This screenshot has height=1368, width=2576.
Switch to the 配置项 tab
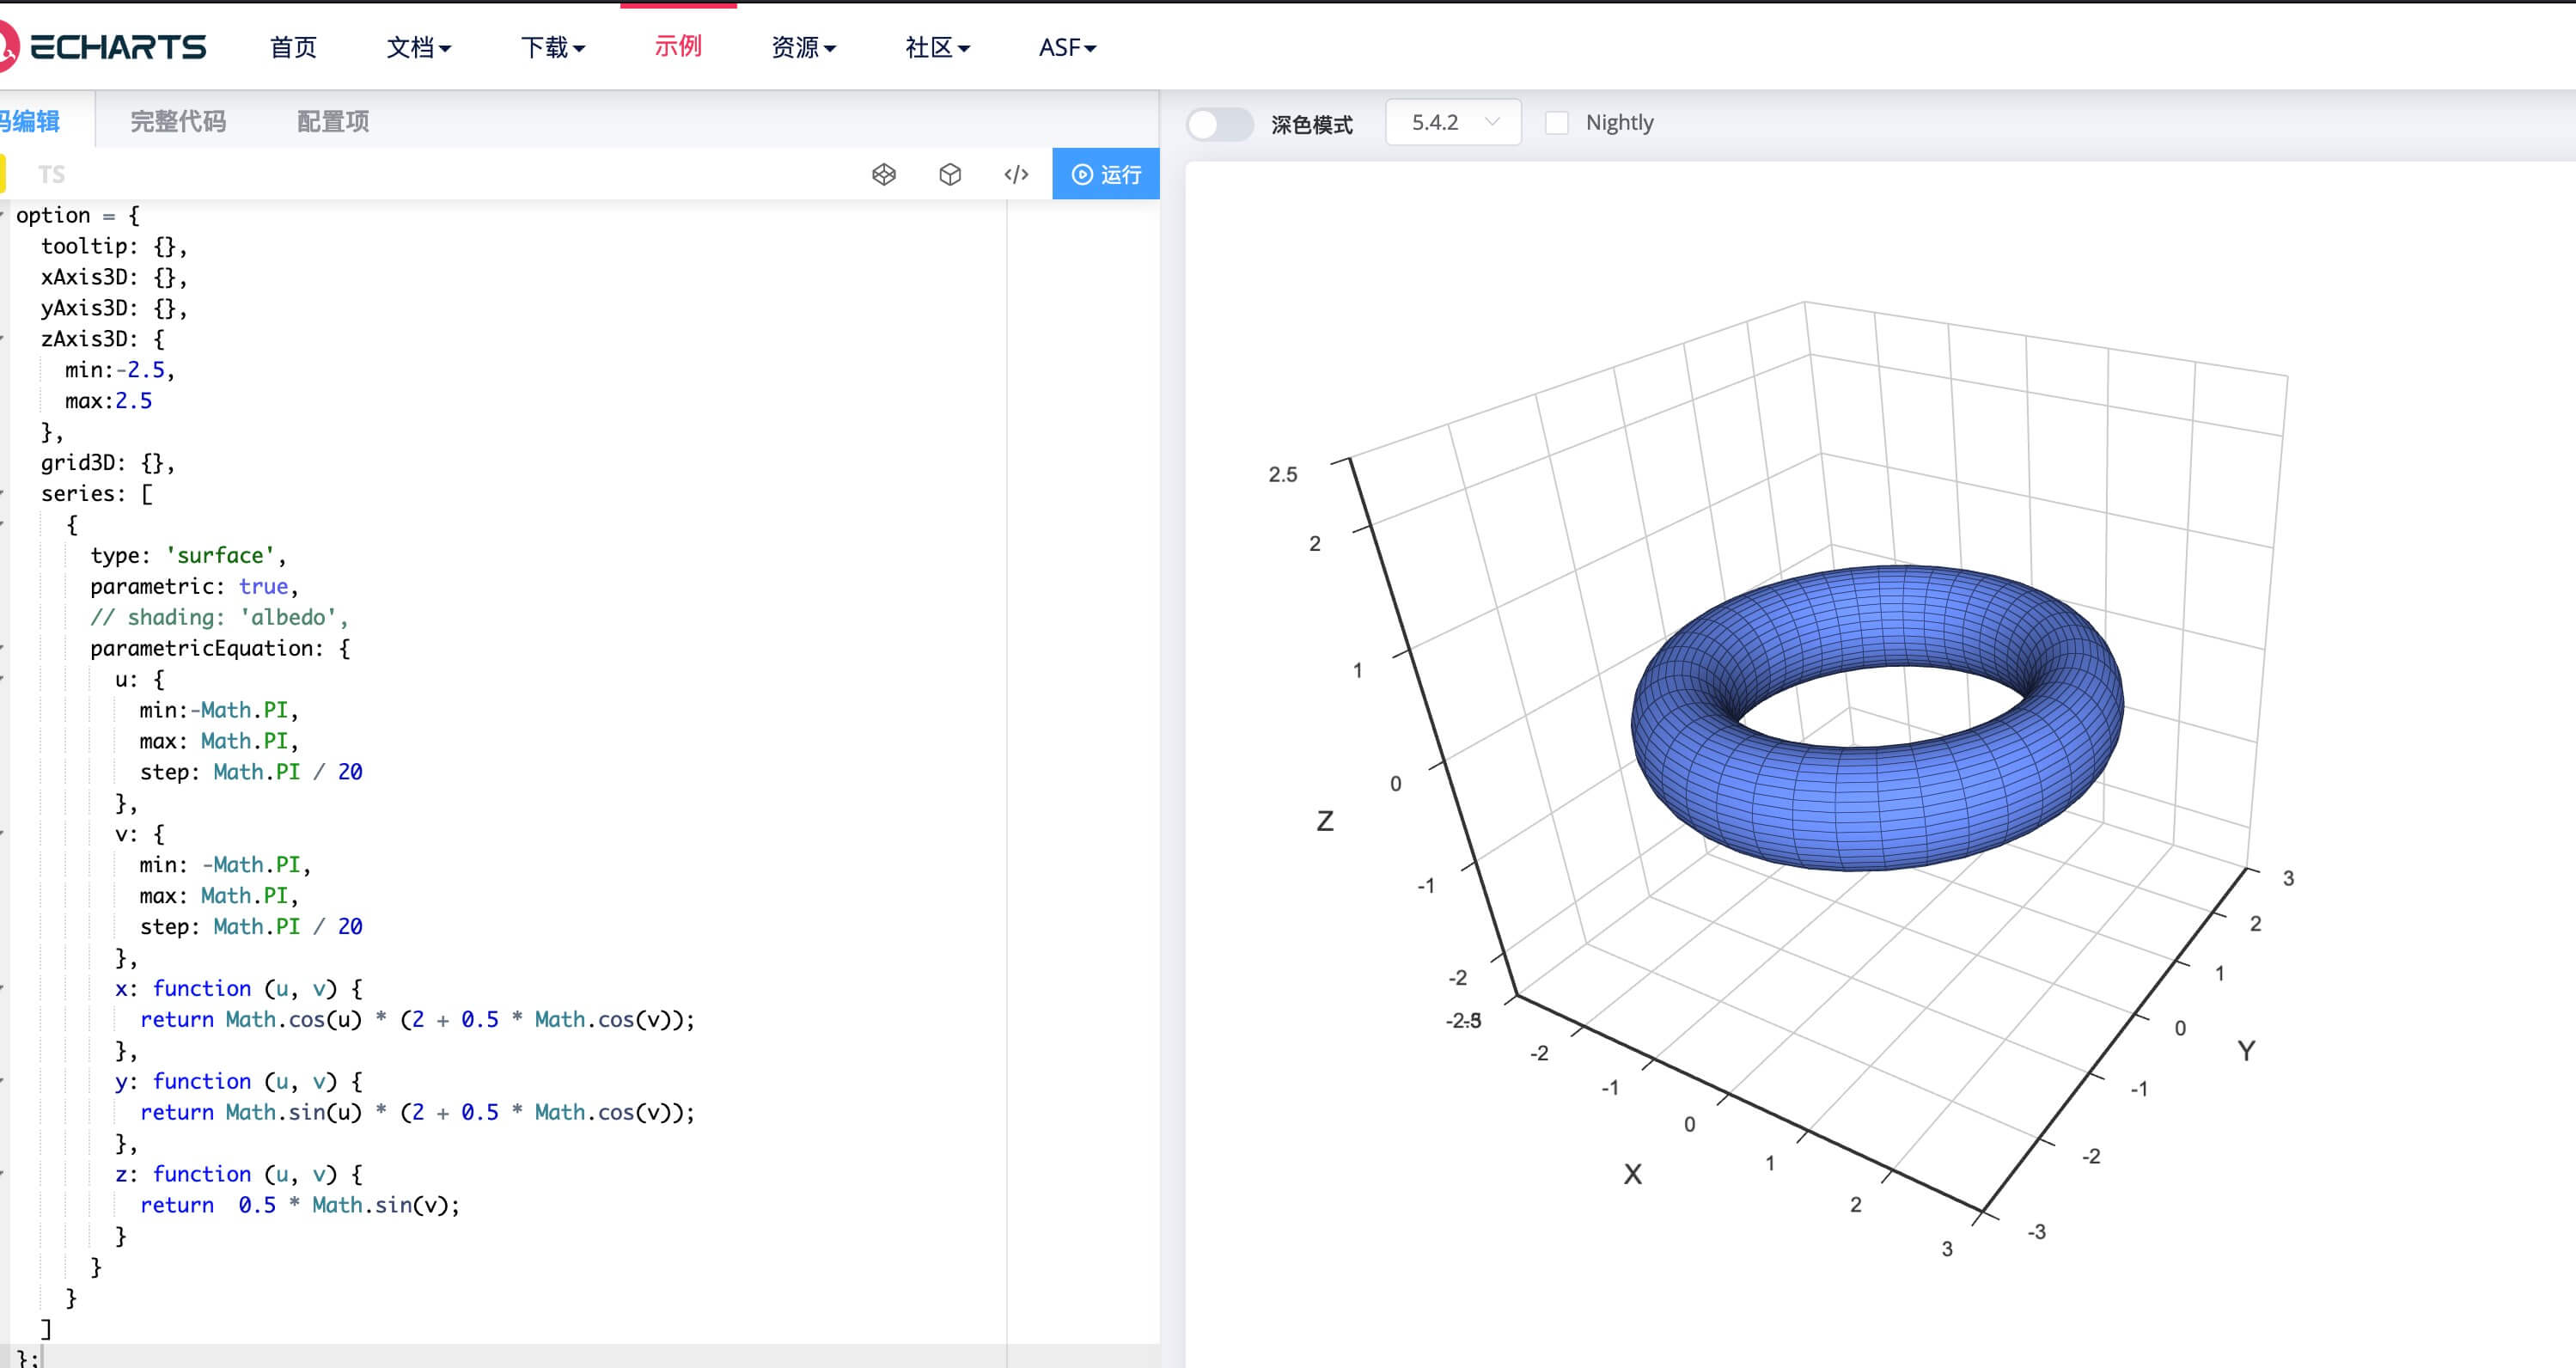coord(333,122)
